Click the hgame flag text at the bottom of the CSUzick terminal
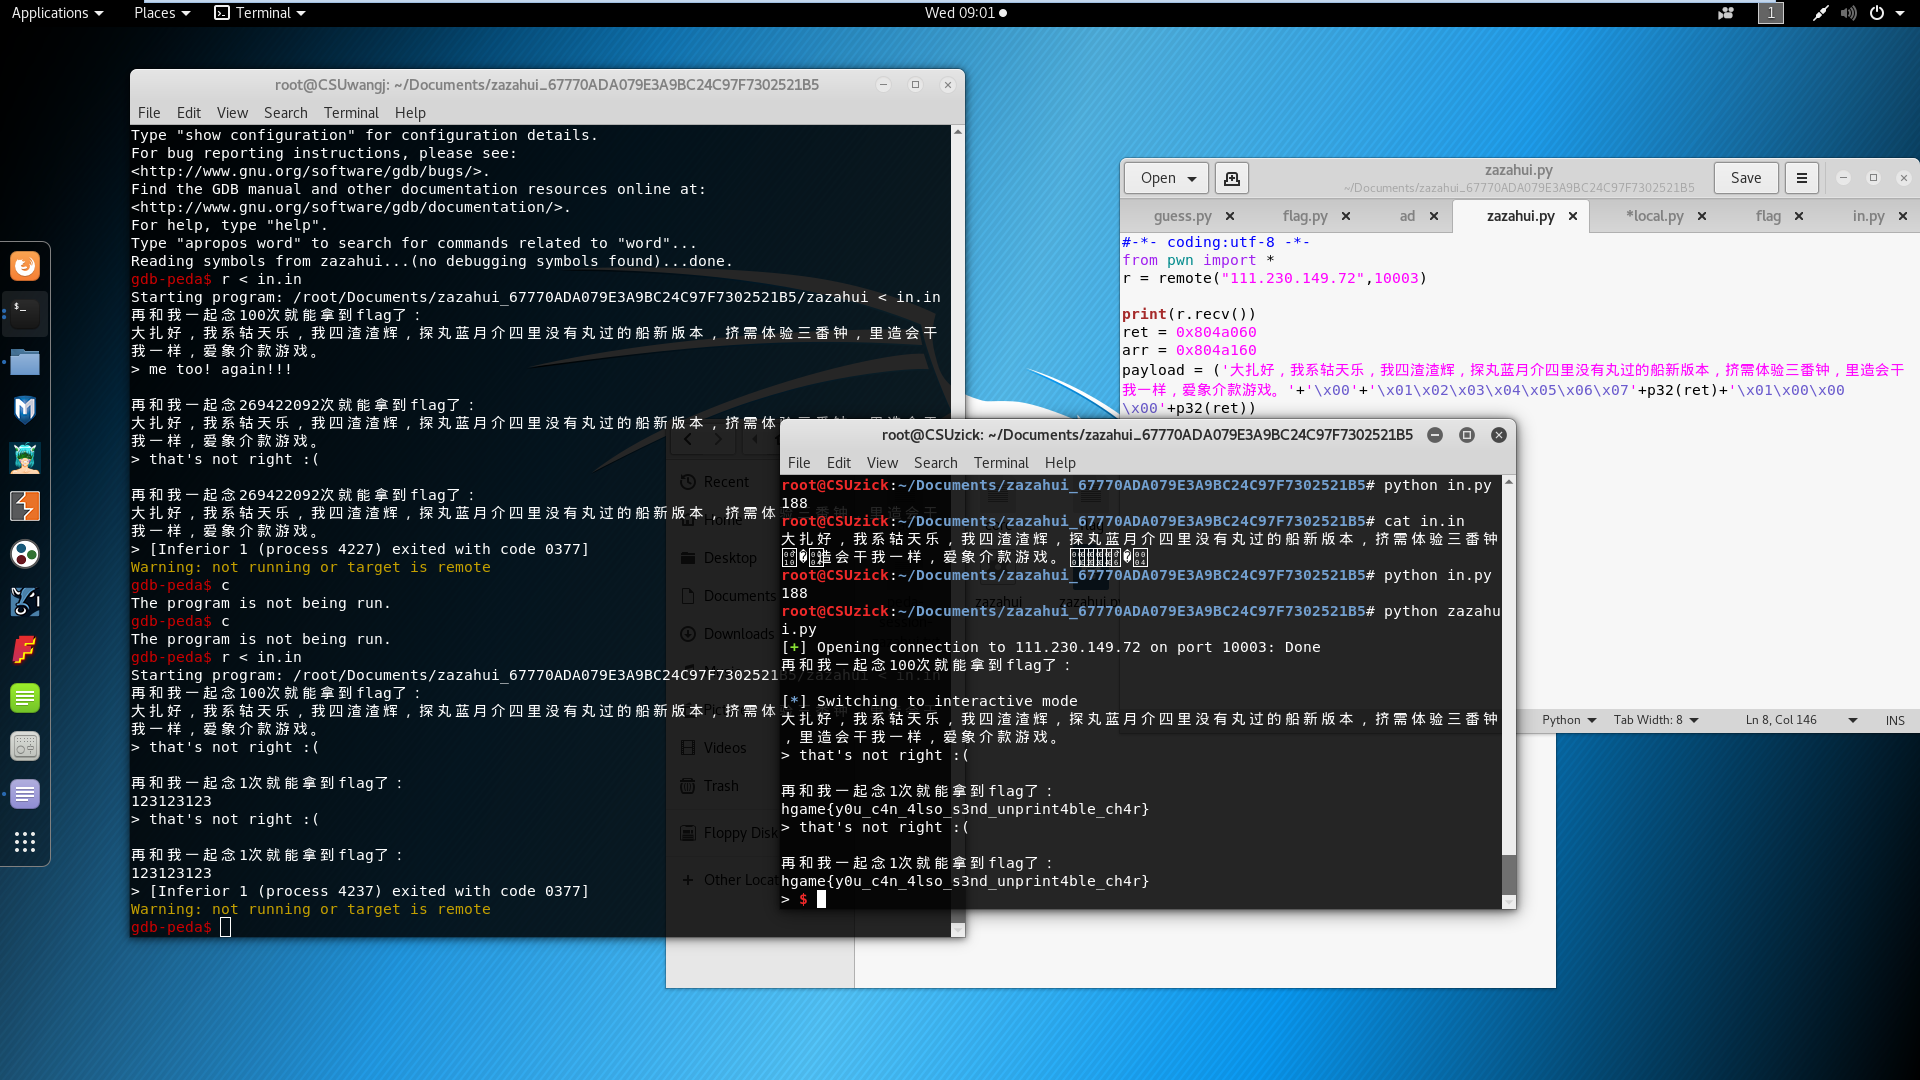 tap(965, 881)
